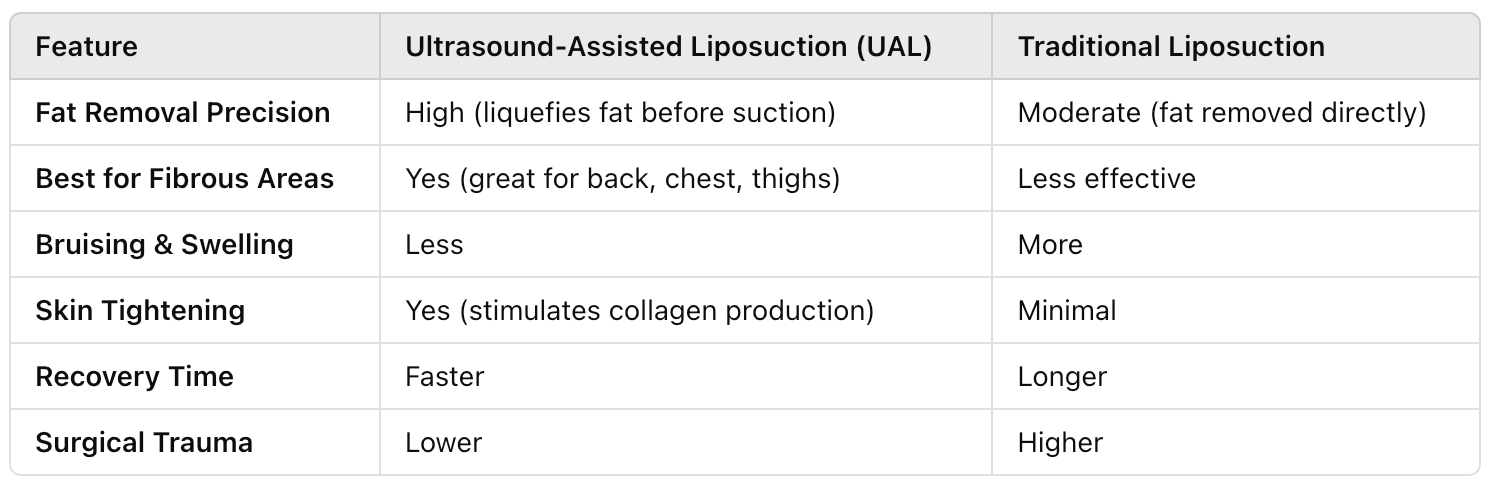
Task: Click the 'High (liquefies fat before suction)' cell
Action: click(x=620, y=112)
